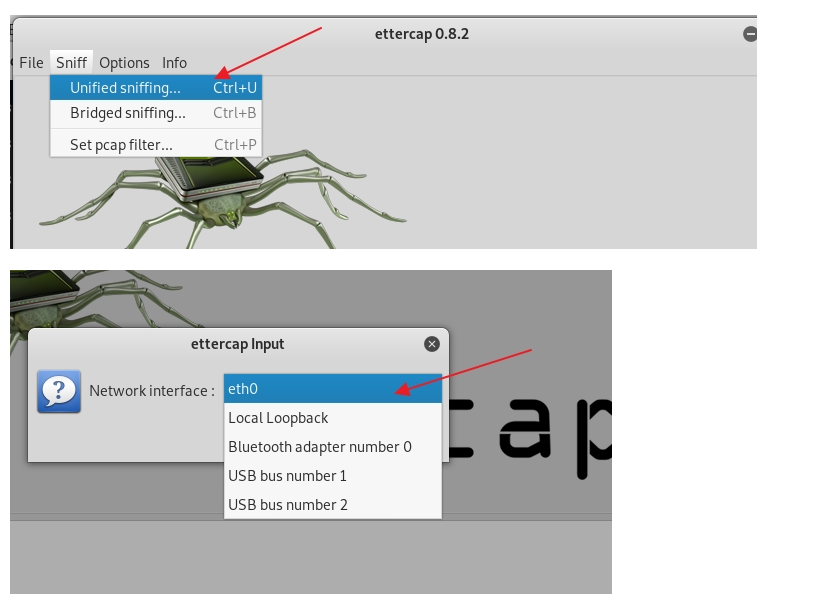Choose USB bus number 1 interface
This screenshot has height=603, width=830.
tap(332, 476)
